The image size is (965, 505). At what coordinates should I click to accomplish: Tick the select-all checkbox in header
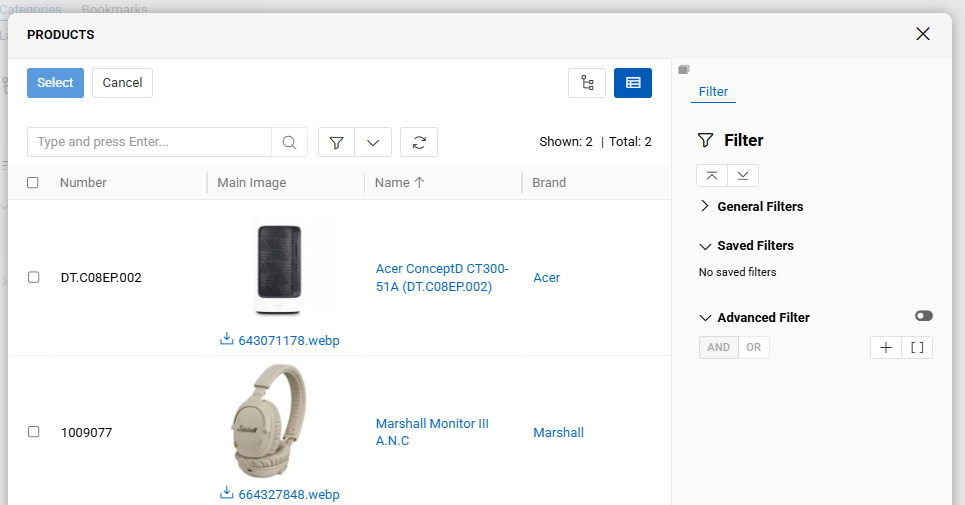(x=33, y=183)
